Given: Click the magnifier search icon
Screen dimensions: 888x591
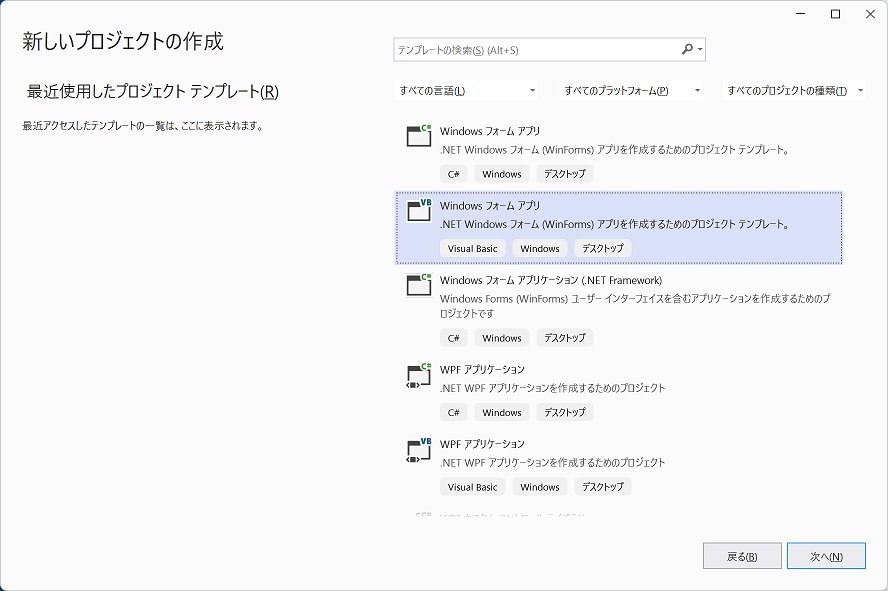Looking at the screenshot, I should click(x=685, y=48).
